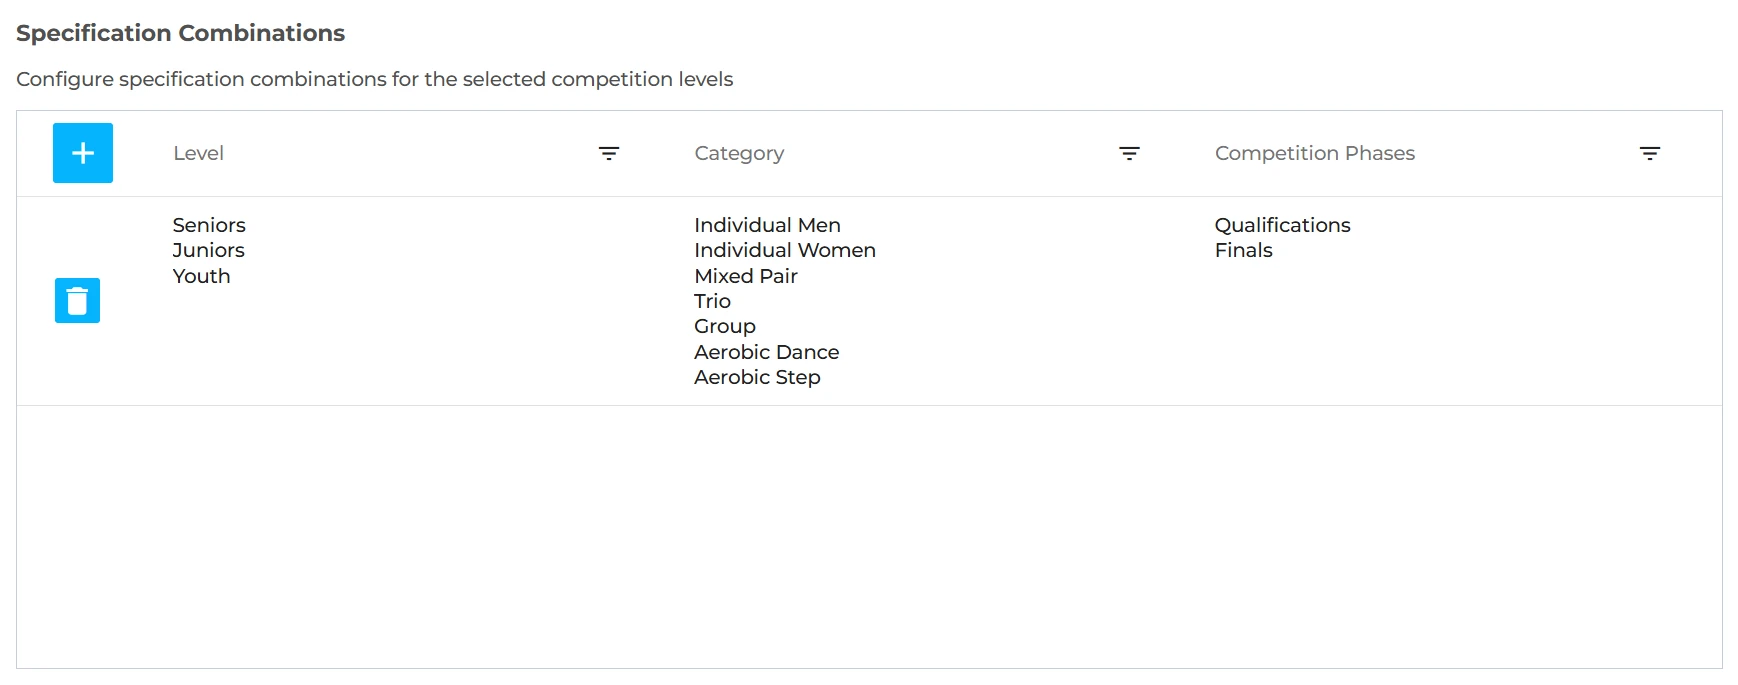Add a new specification combination row

click(x=83, y=153)
